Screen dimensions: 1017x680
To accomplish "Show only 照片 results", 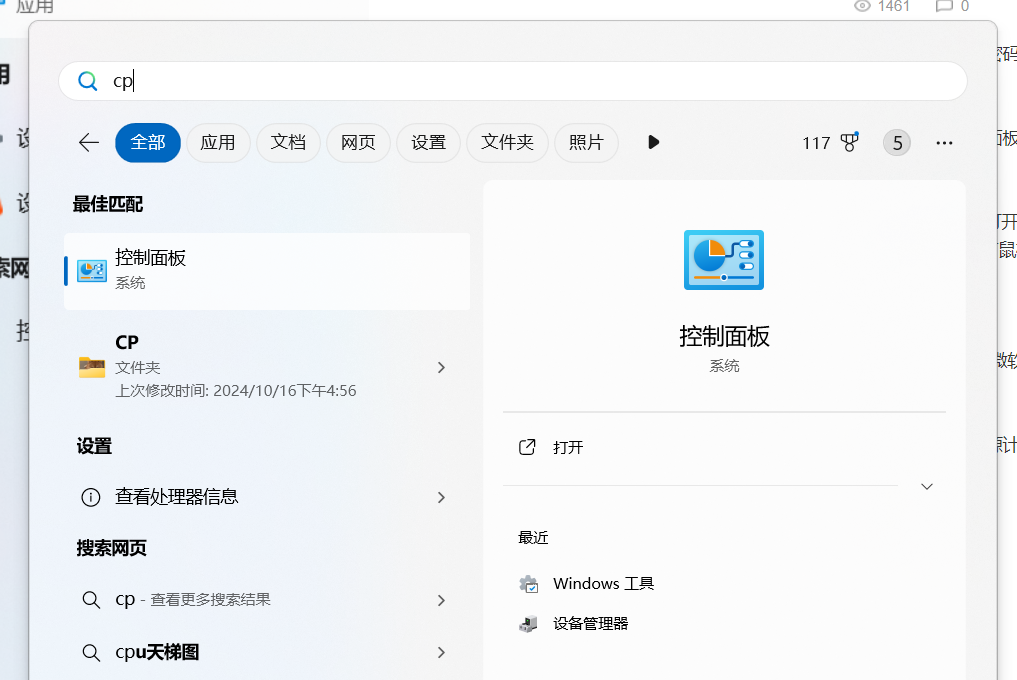I will (x=586, y=143).
